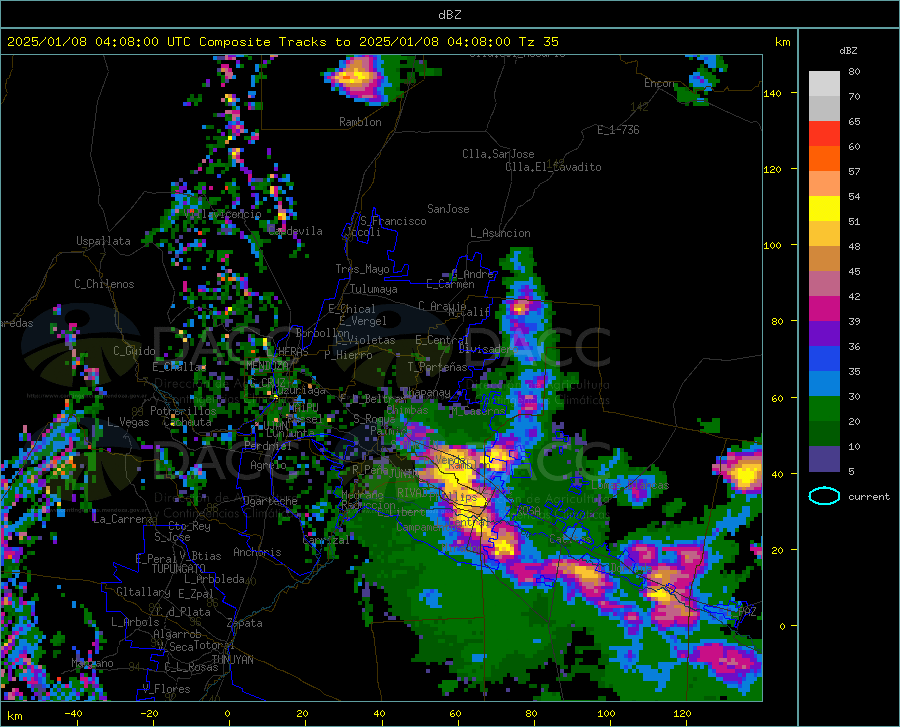This screenshot has width=900, height=727.
Task: Click the 'Agrelo' place label
Action: [x=268, y=465]
